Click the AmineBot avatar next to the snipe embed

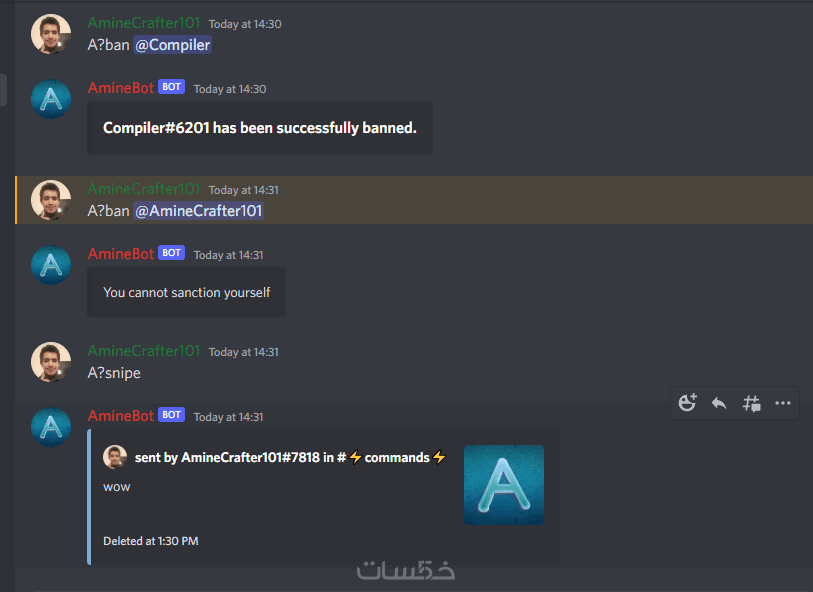(x=51, y=427)
